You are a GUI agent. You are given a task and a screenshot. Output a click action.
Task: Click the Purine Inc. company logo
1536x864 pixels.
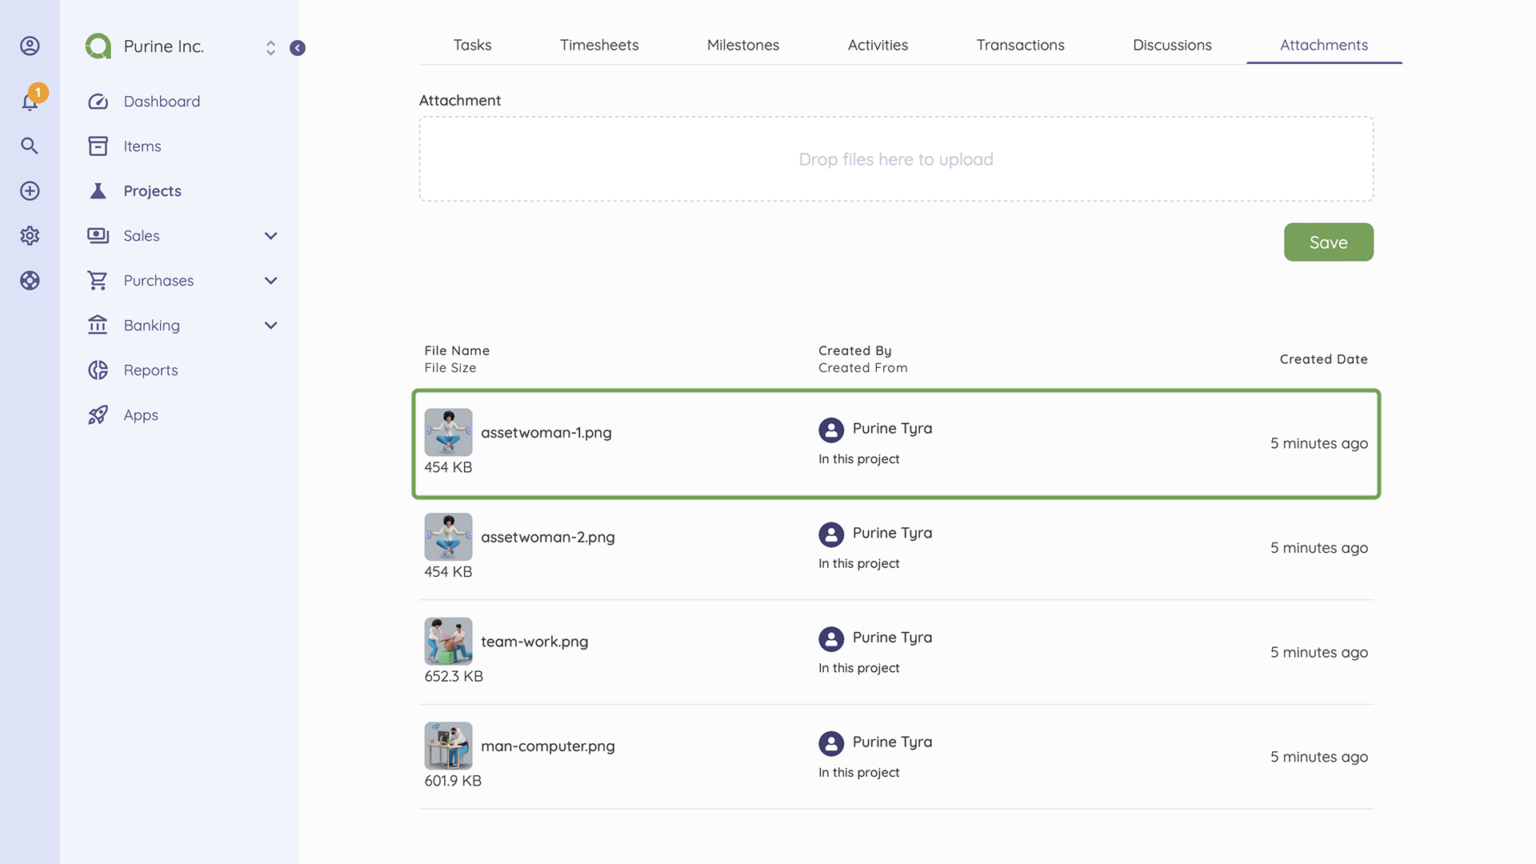(98, 46)
